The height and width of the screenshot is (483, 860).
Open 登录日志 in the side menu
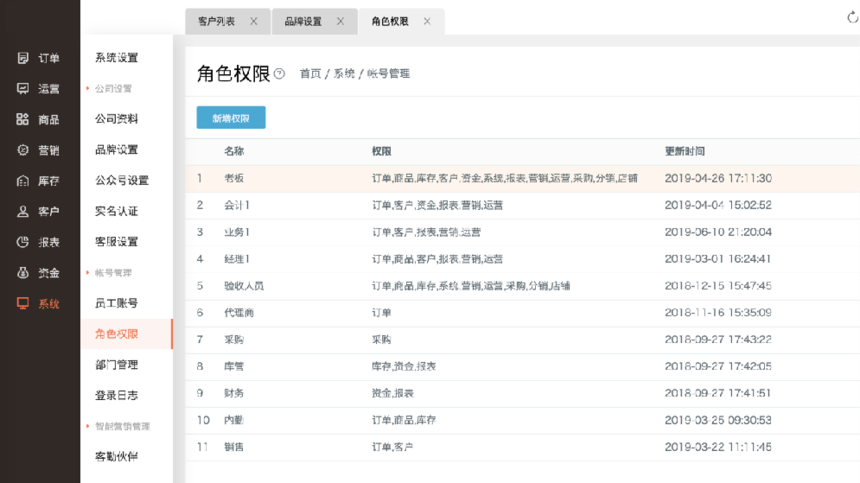click(x=116, y=395)
